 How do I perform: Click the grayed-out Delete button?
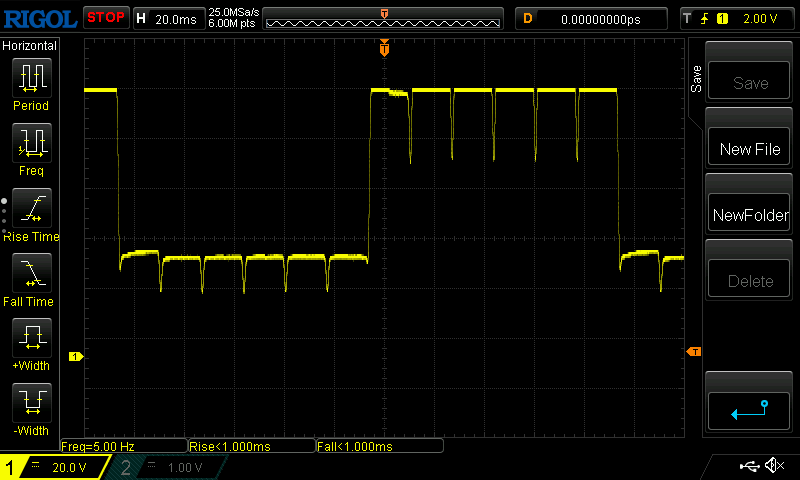click(749, 279)
